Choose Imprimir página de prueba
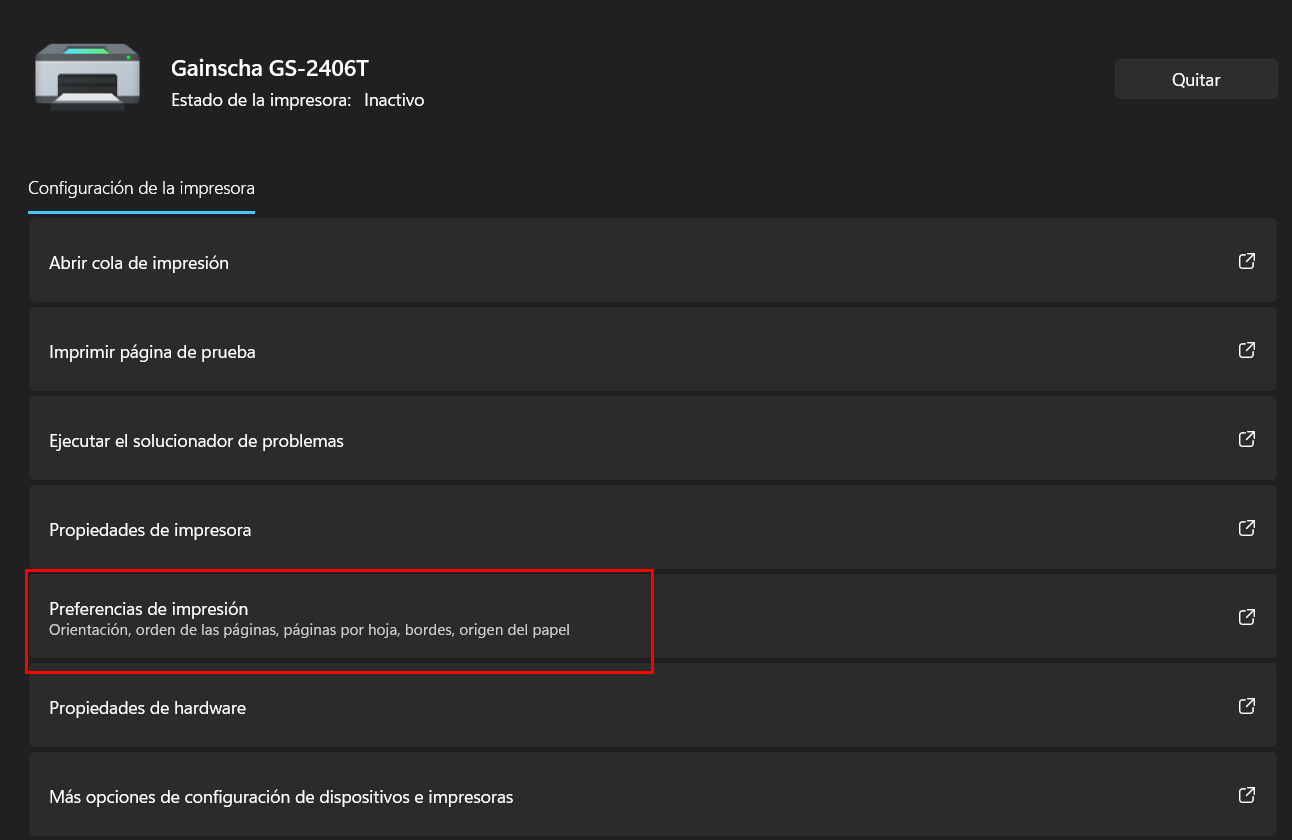Screen dimensions: 1292x840 152,352
